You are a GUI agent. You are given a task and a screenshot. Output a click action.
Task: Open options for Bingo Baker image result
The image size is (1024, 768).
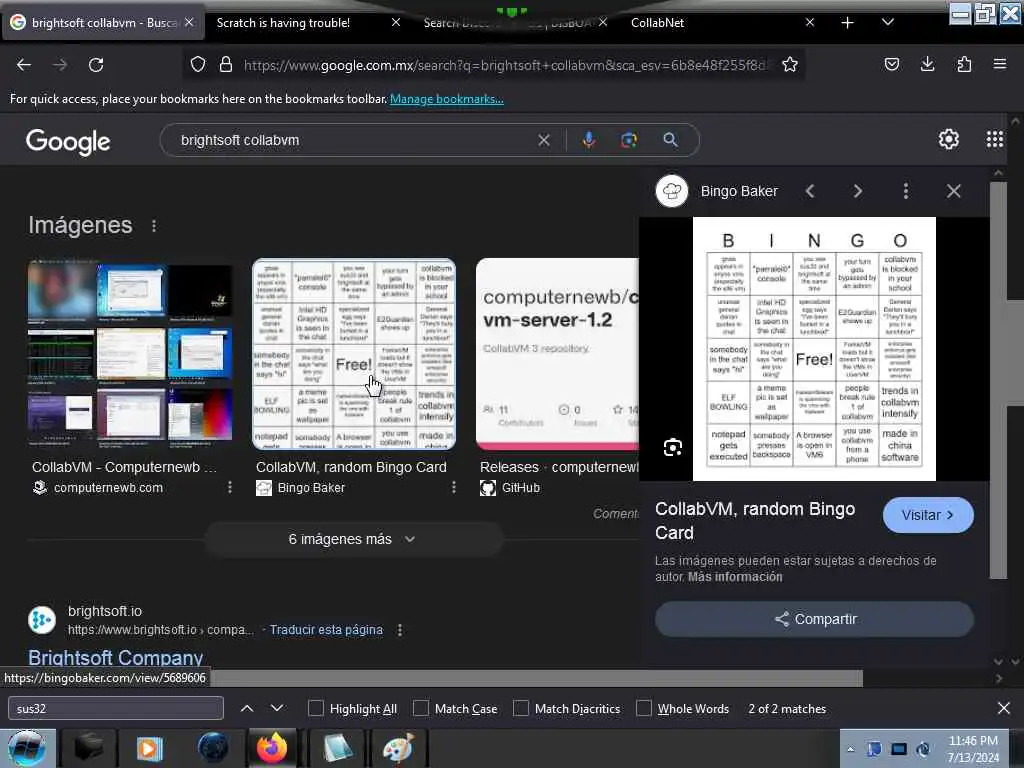coord(454,487)
